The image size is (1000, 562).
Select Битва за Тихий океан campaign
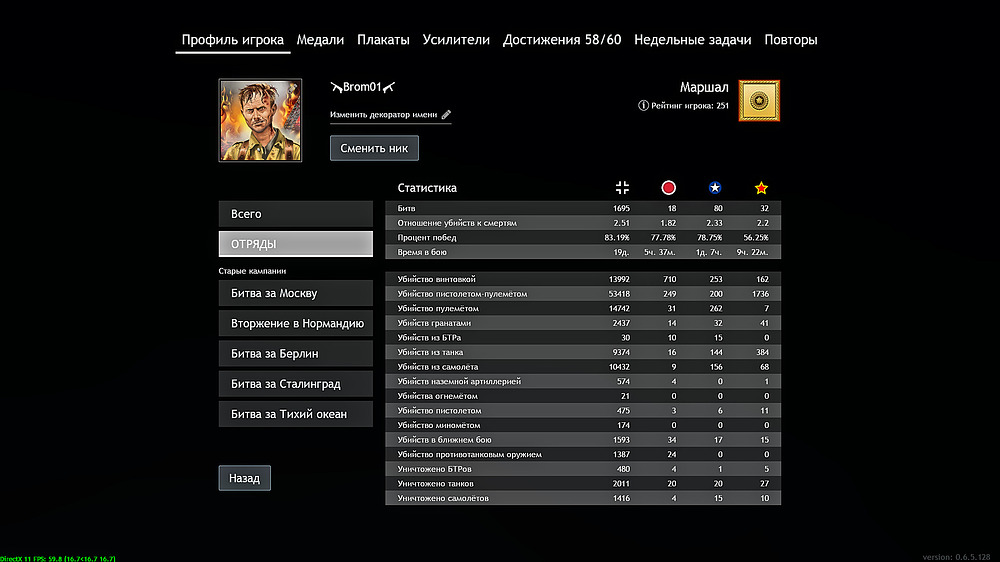point(295,414)
